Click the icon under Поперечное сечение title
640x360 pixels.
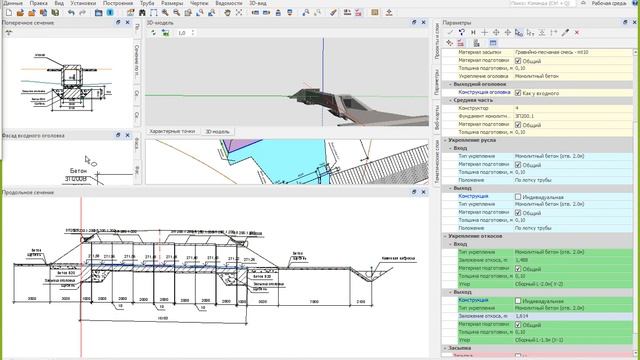coord(9,33)
